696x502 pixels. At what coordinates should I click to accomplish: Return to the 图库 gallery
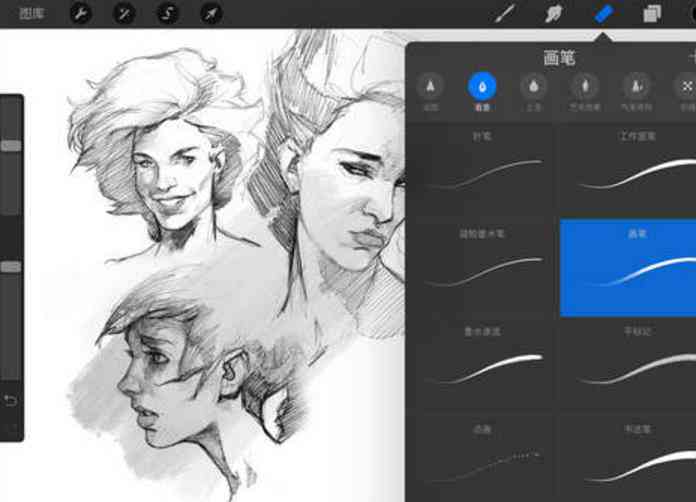tap(32, 13)
